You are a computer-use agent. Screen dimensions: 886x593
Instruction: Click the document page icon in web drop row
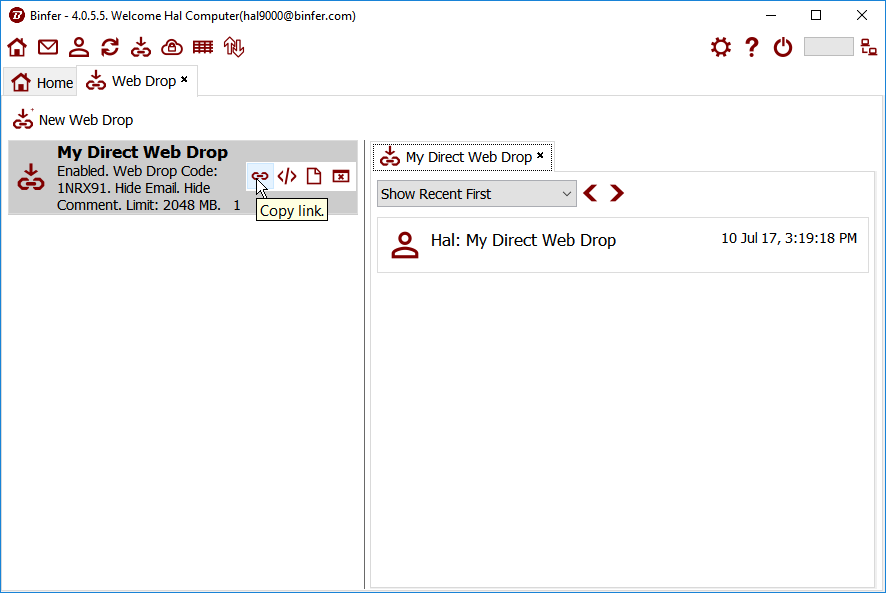coord(314,176)
